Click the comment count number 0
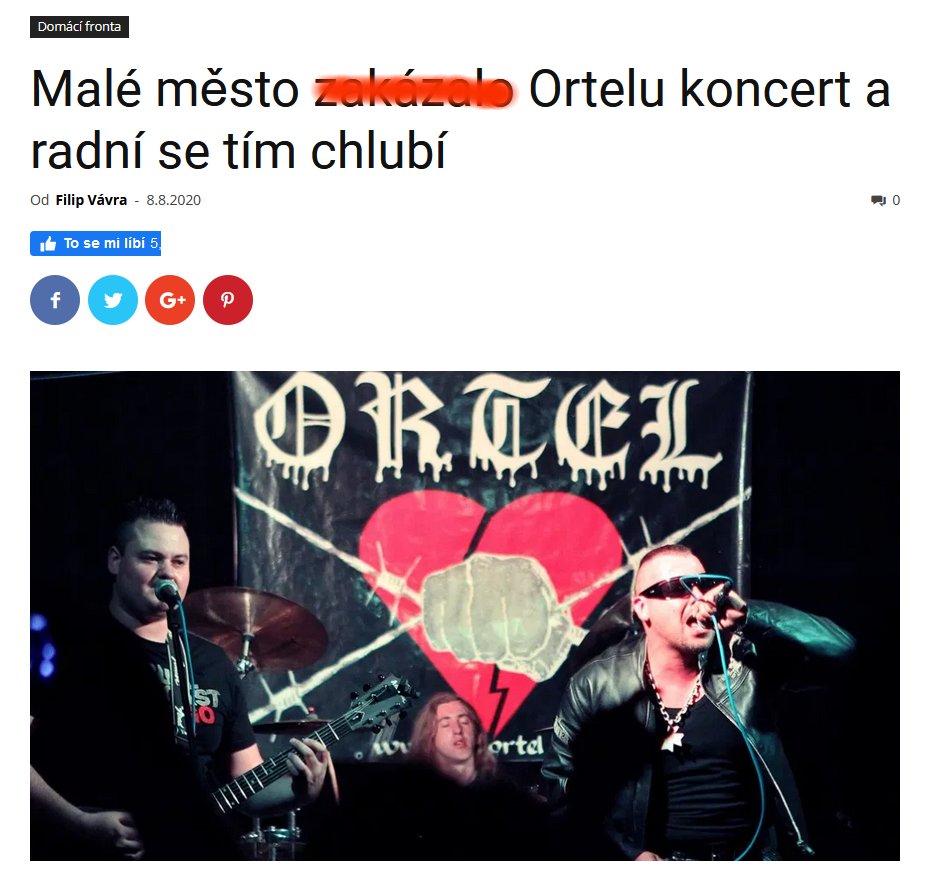This screenshot has height=876, width=932. [x=896, y=200]
